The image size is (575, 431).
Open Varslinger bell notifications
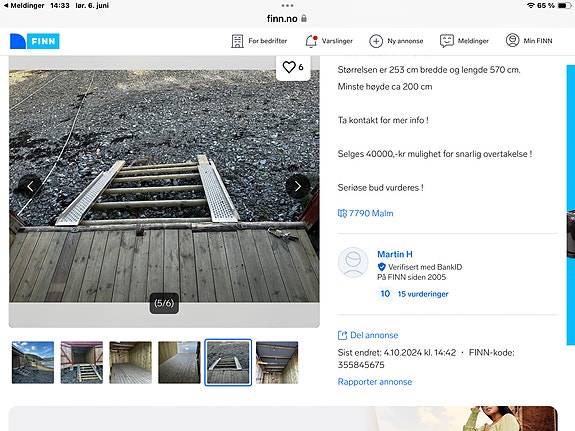(311, 41)
